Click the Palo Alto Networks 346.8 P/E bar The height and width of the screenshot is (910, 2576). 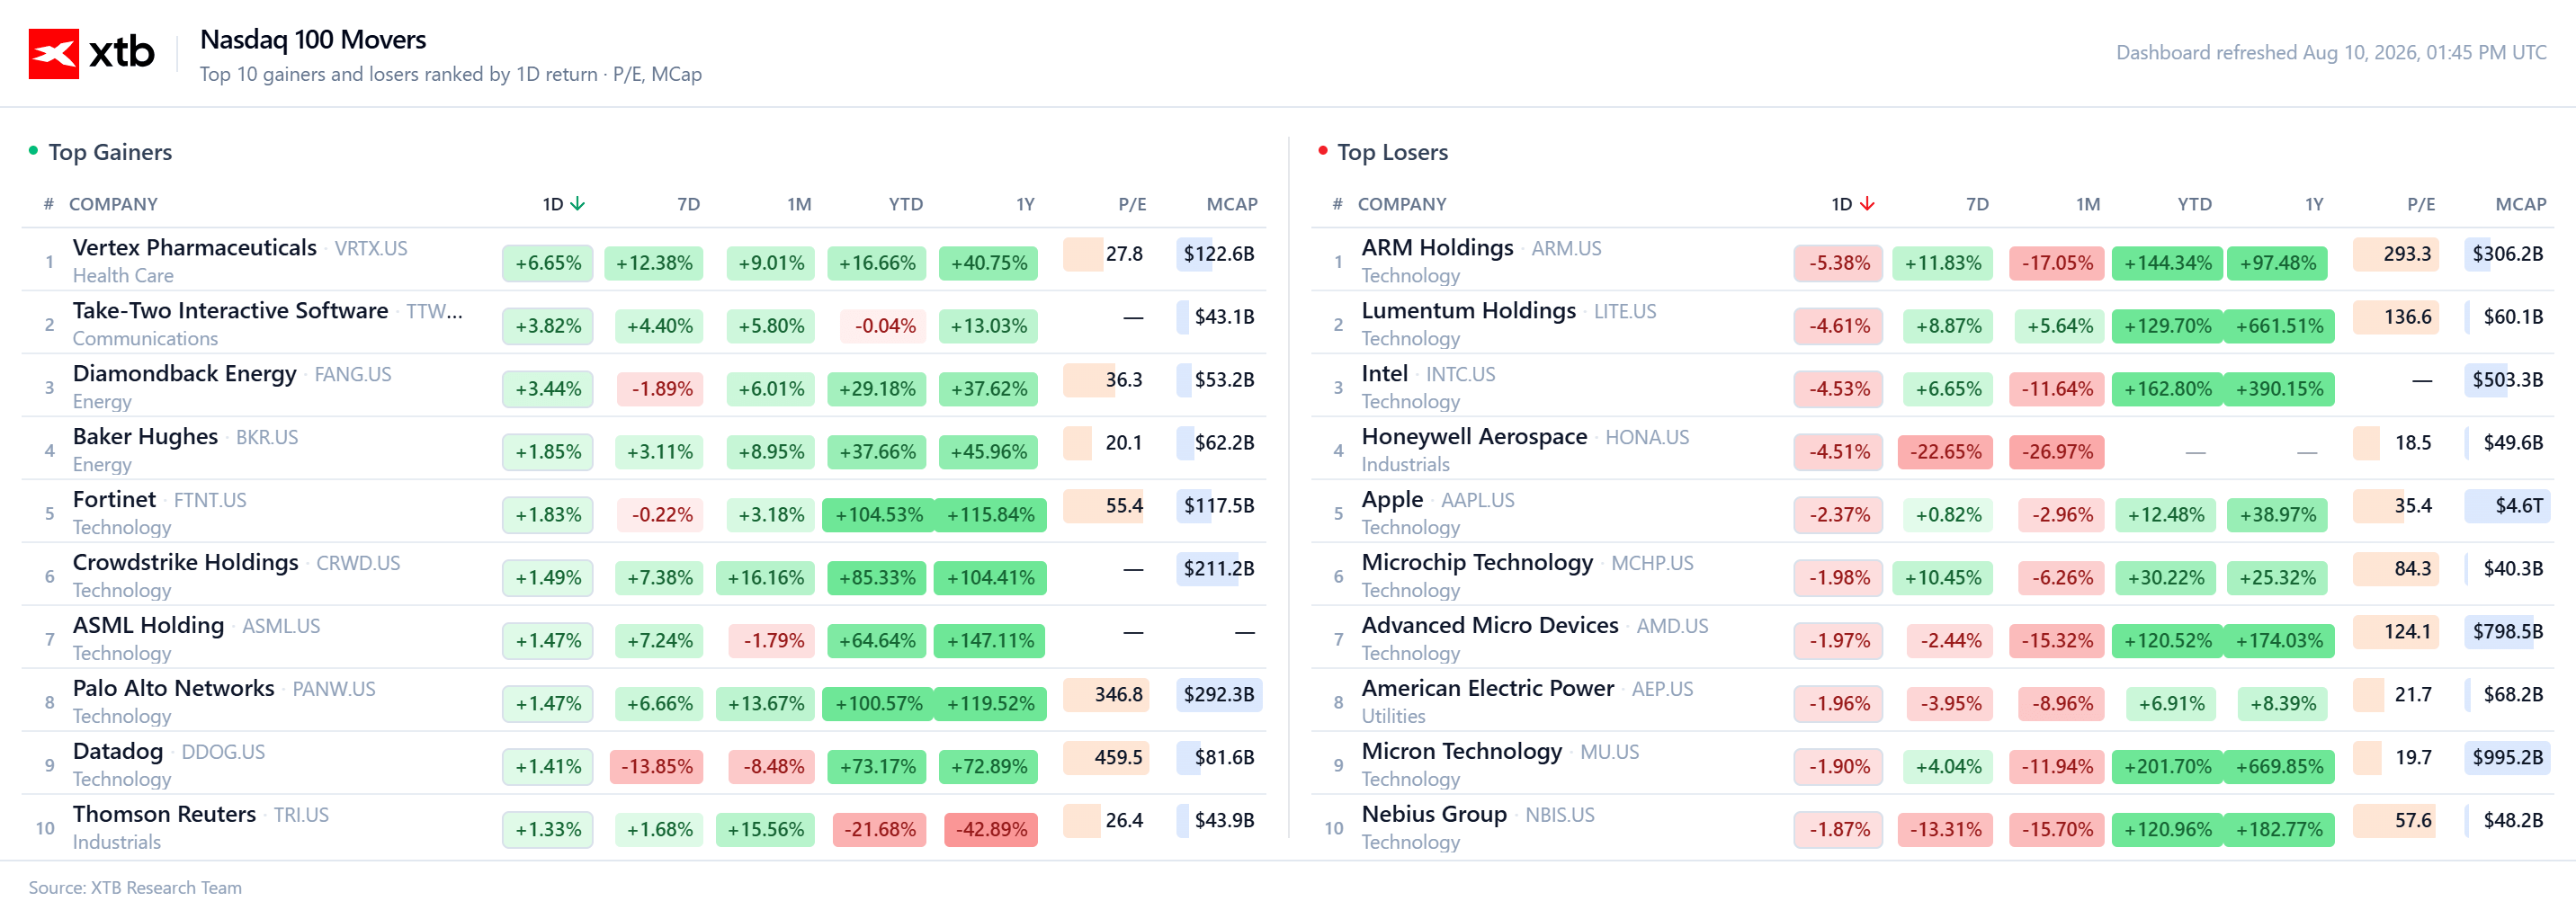point(1106,694)
